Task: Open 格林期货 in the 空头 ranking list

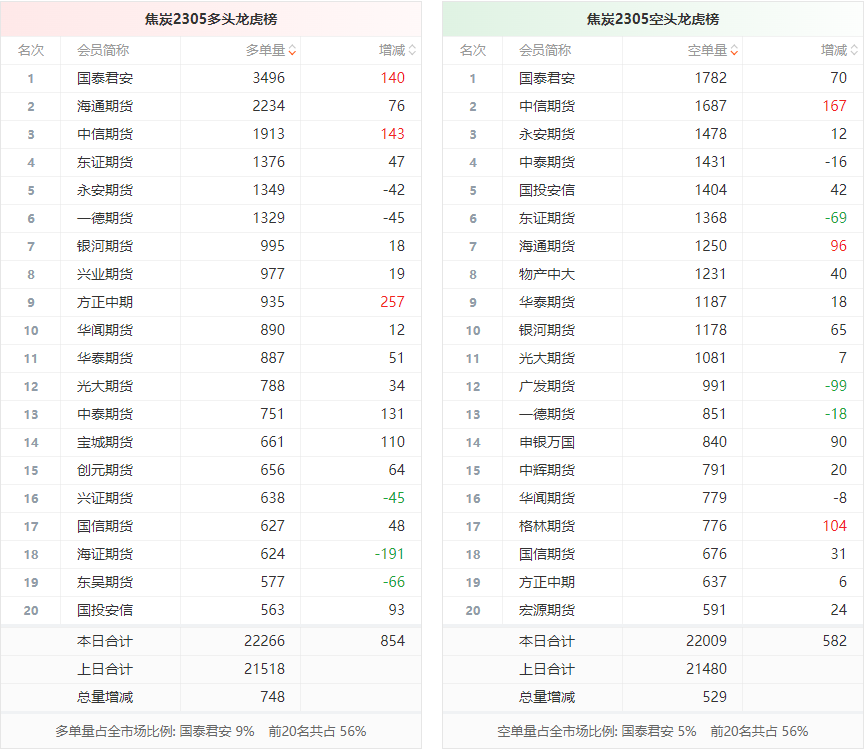Action: pyautogui.click(x=547, y=526)
